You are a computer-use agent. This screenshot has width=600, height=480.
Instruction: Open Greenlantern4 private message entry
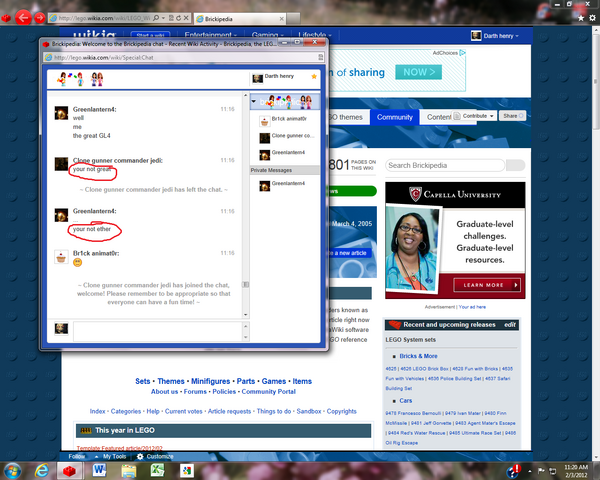(x=283, y=185)
